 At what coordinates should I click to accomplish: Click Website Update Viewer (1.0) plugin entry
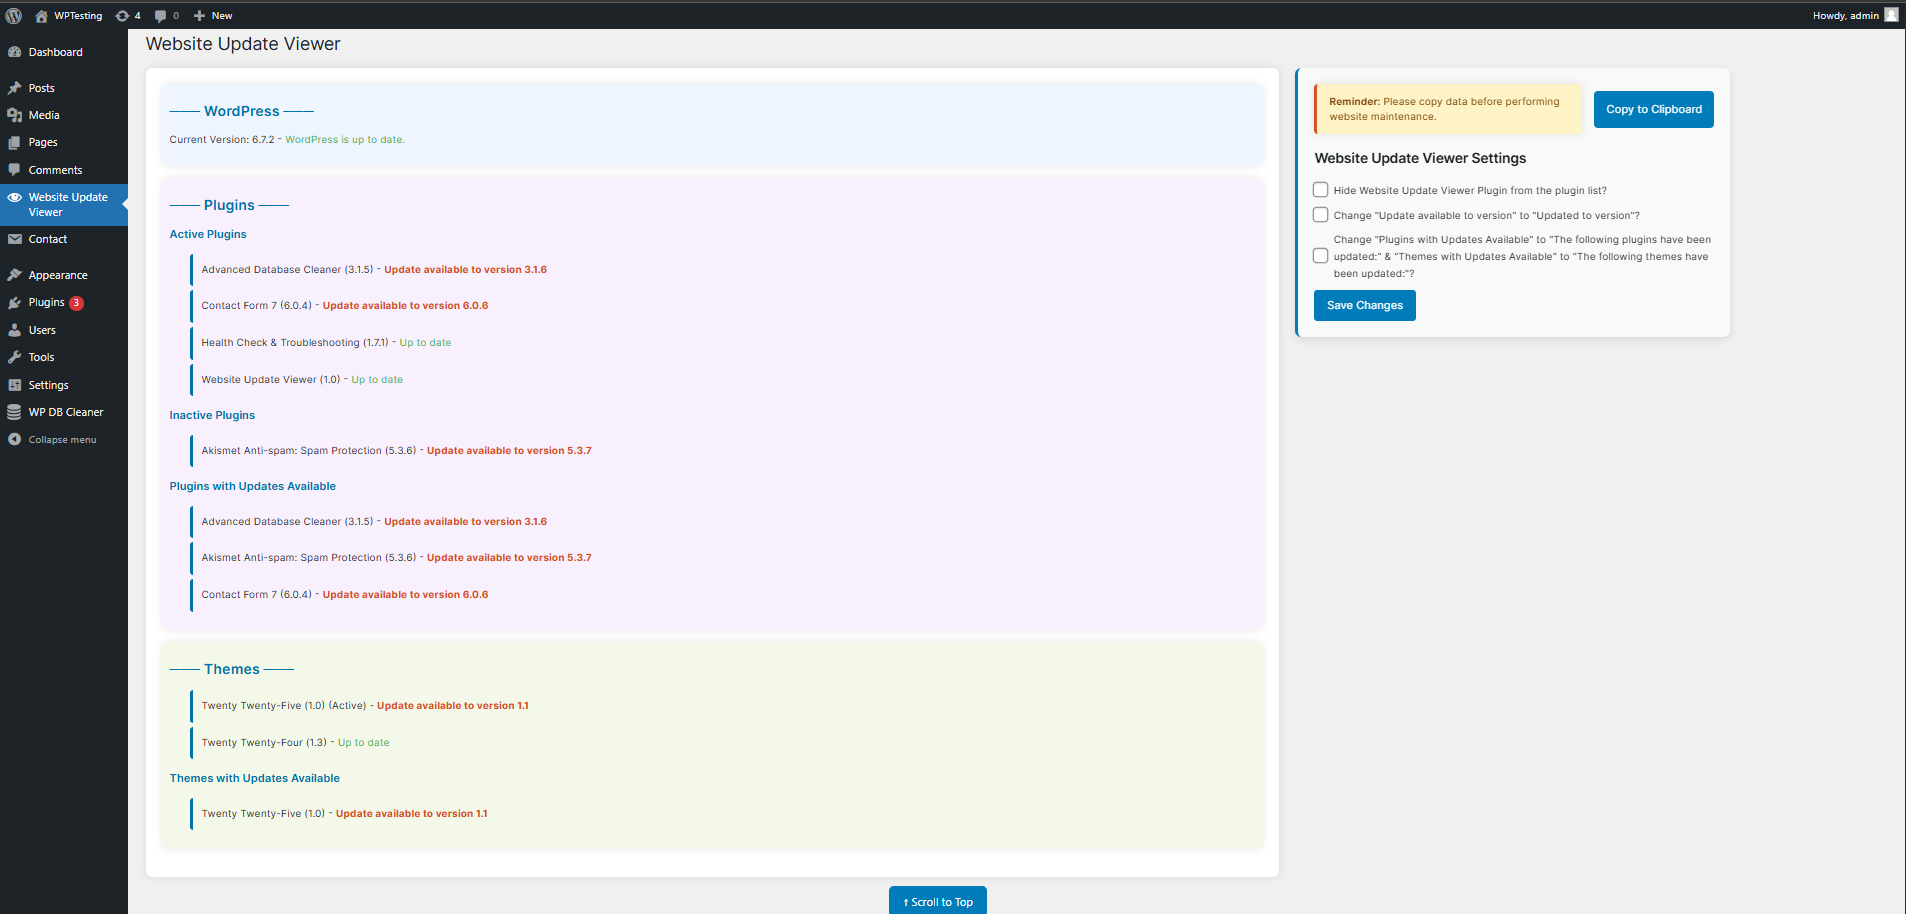tap(302, 380)
